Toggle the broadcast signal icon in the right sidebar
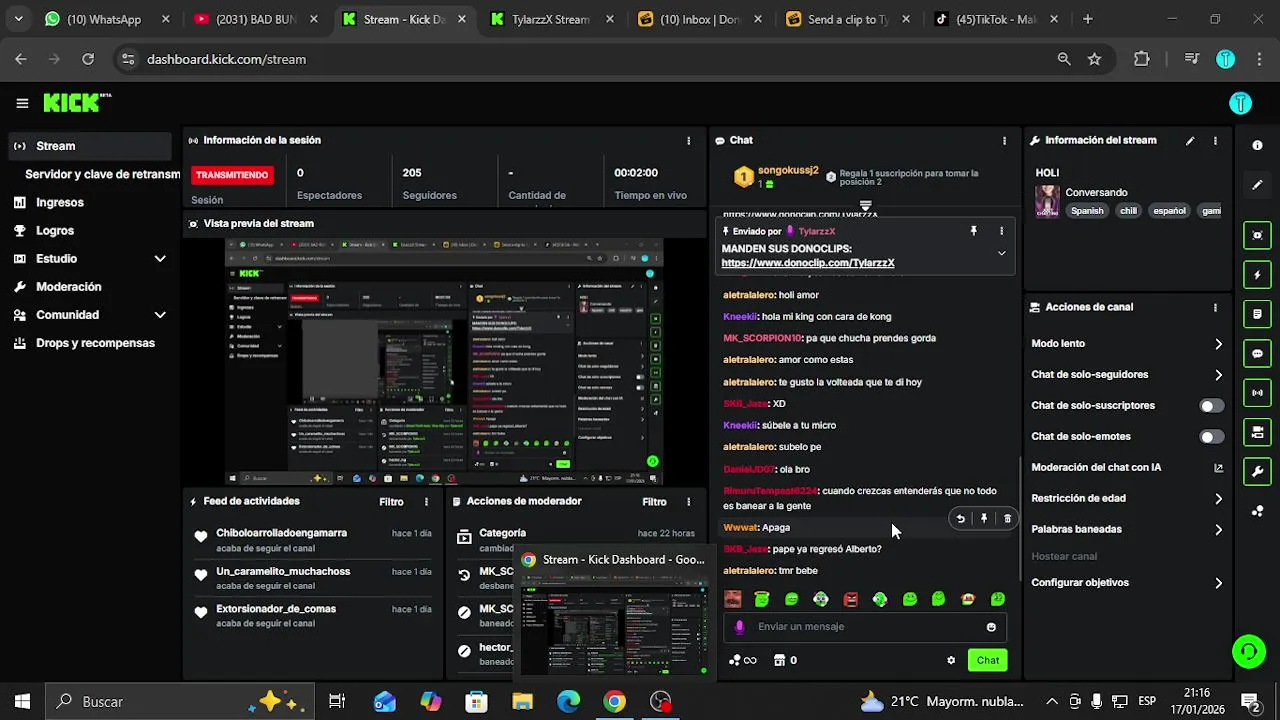The image size is (1280, 720). coord(1257,392)
